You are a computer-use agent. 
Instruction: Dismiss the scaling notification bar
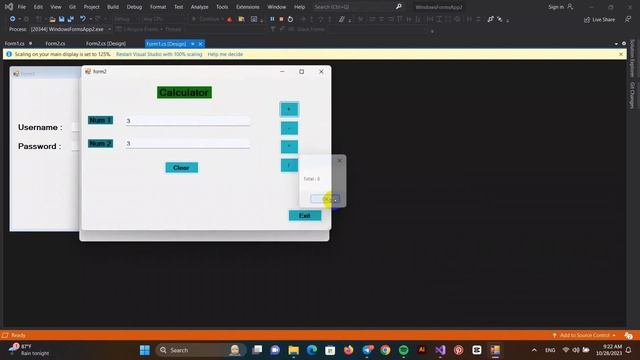click(621, 54)
